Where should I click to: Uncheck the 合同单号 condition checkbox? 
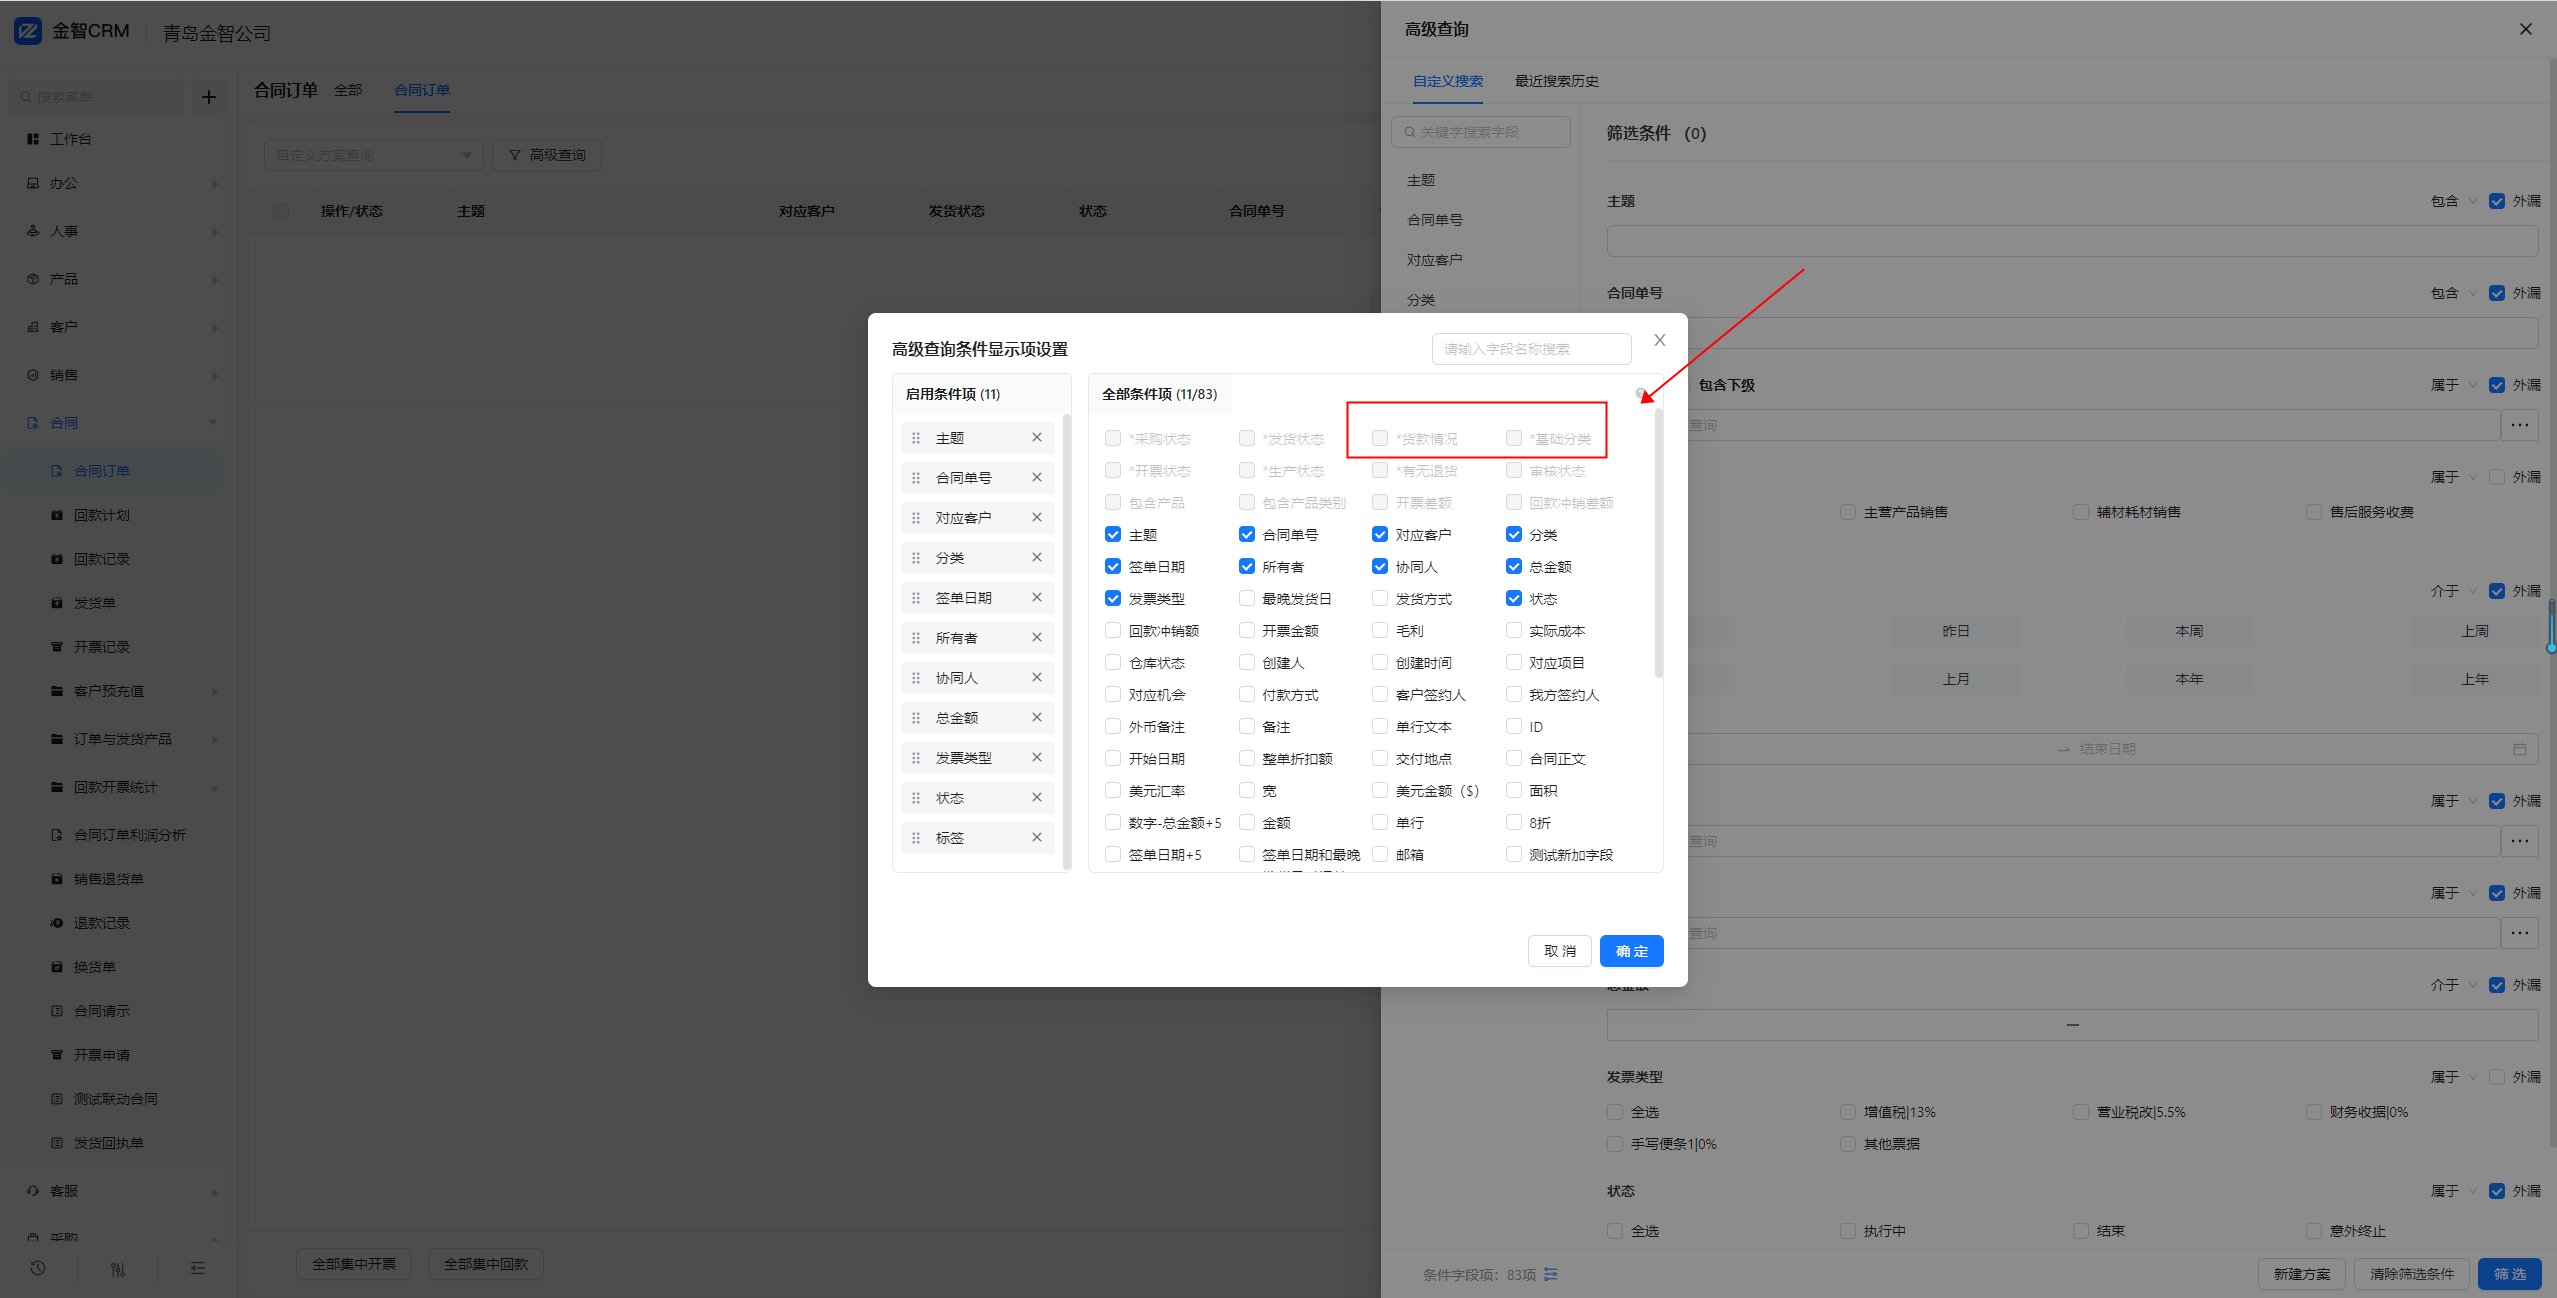point(1247,535)
